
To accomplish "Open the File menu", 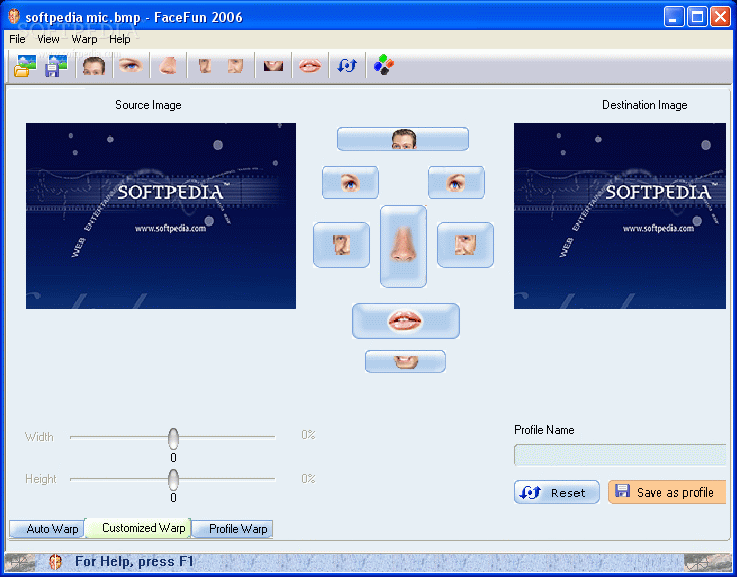I will coord(17,39).
